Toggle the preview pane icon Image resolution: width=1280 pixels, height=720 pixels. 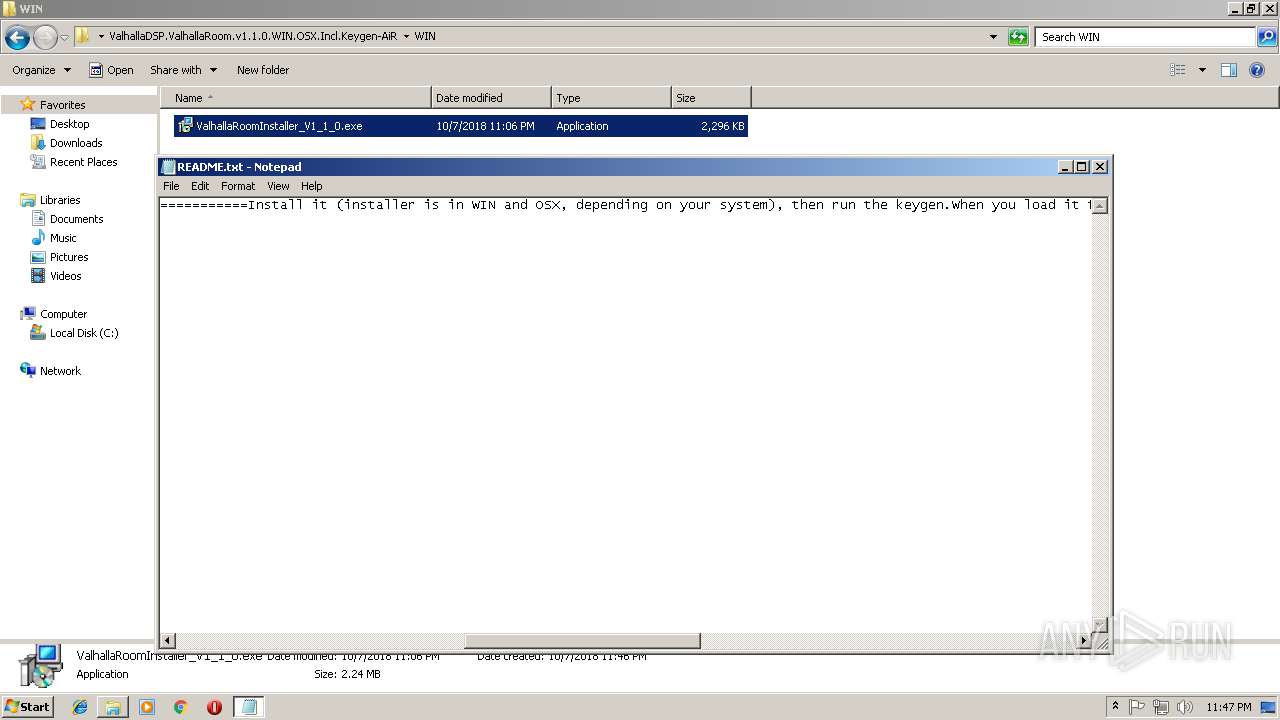[x=1229, y=70]
